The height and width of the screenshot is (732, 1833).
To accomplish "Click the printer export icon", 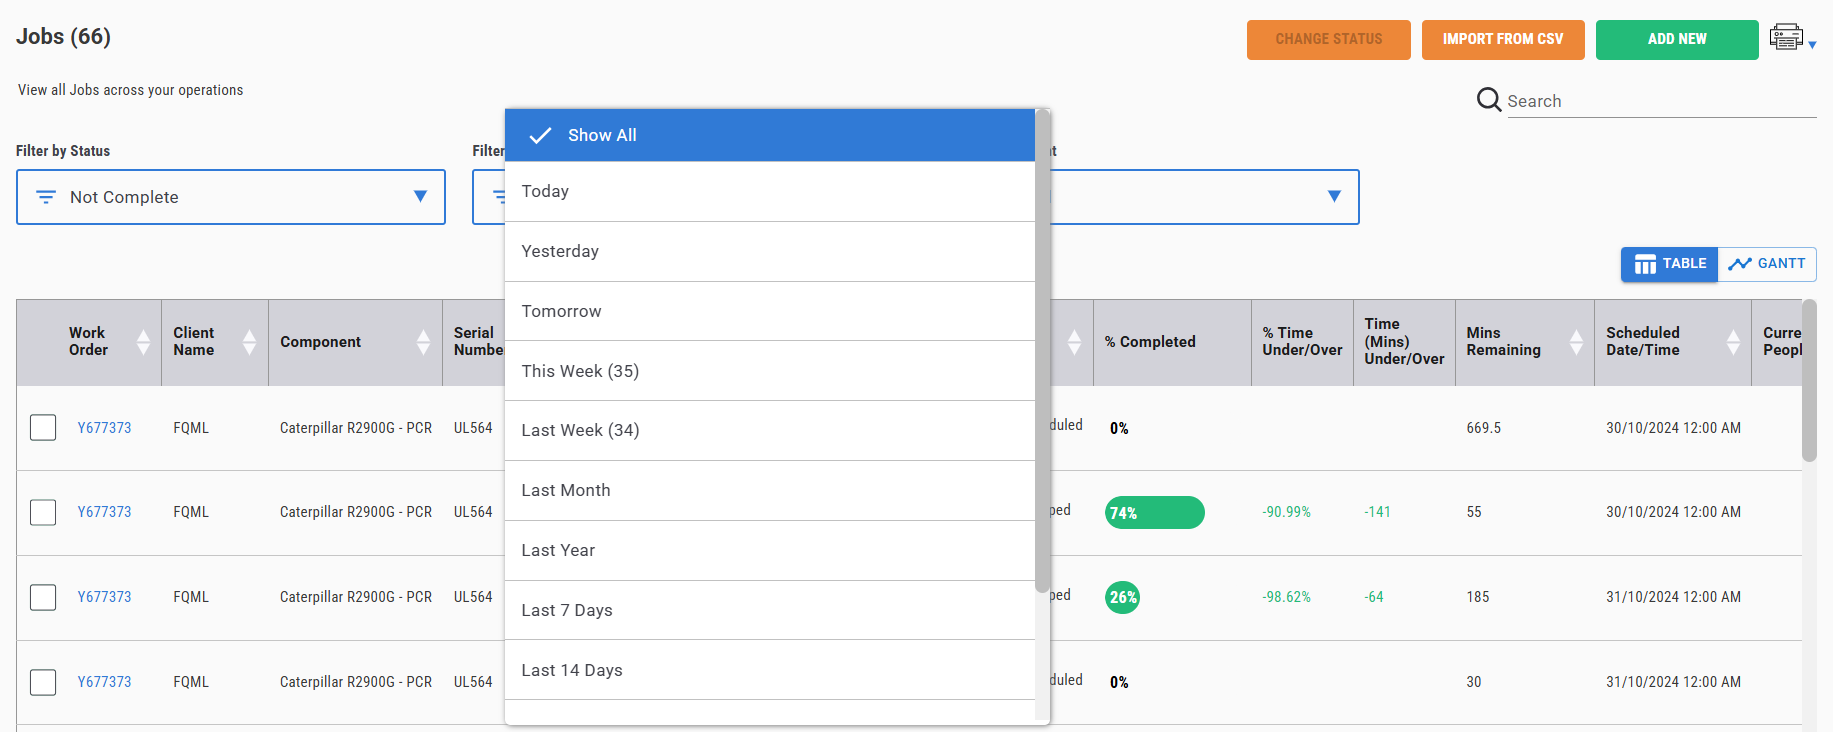I will 1785,38.
